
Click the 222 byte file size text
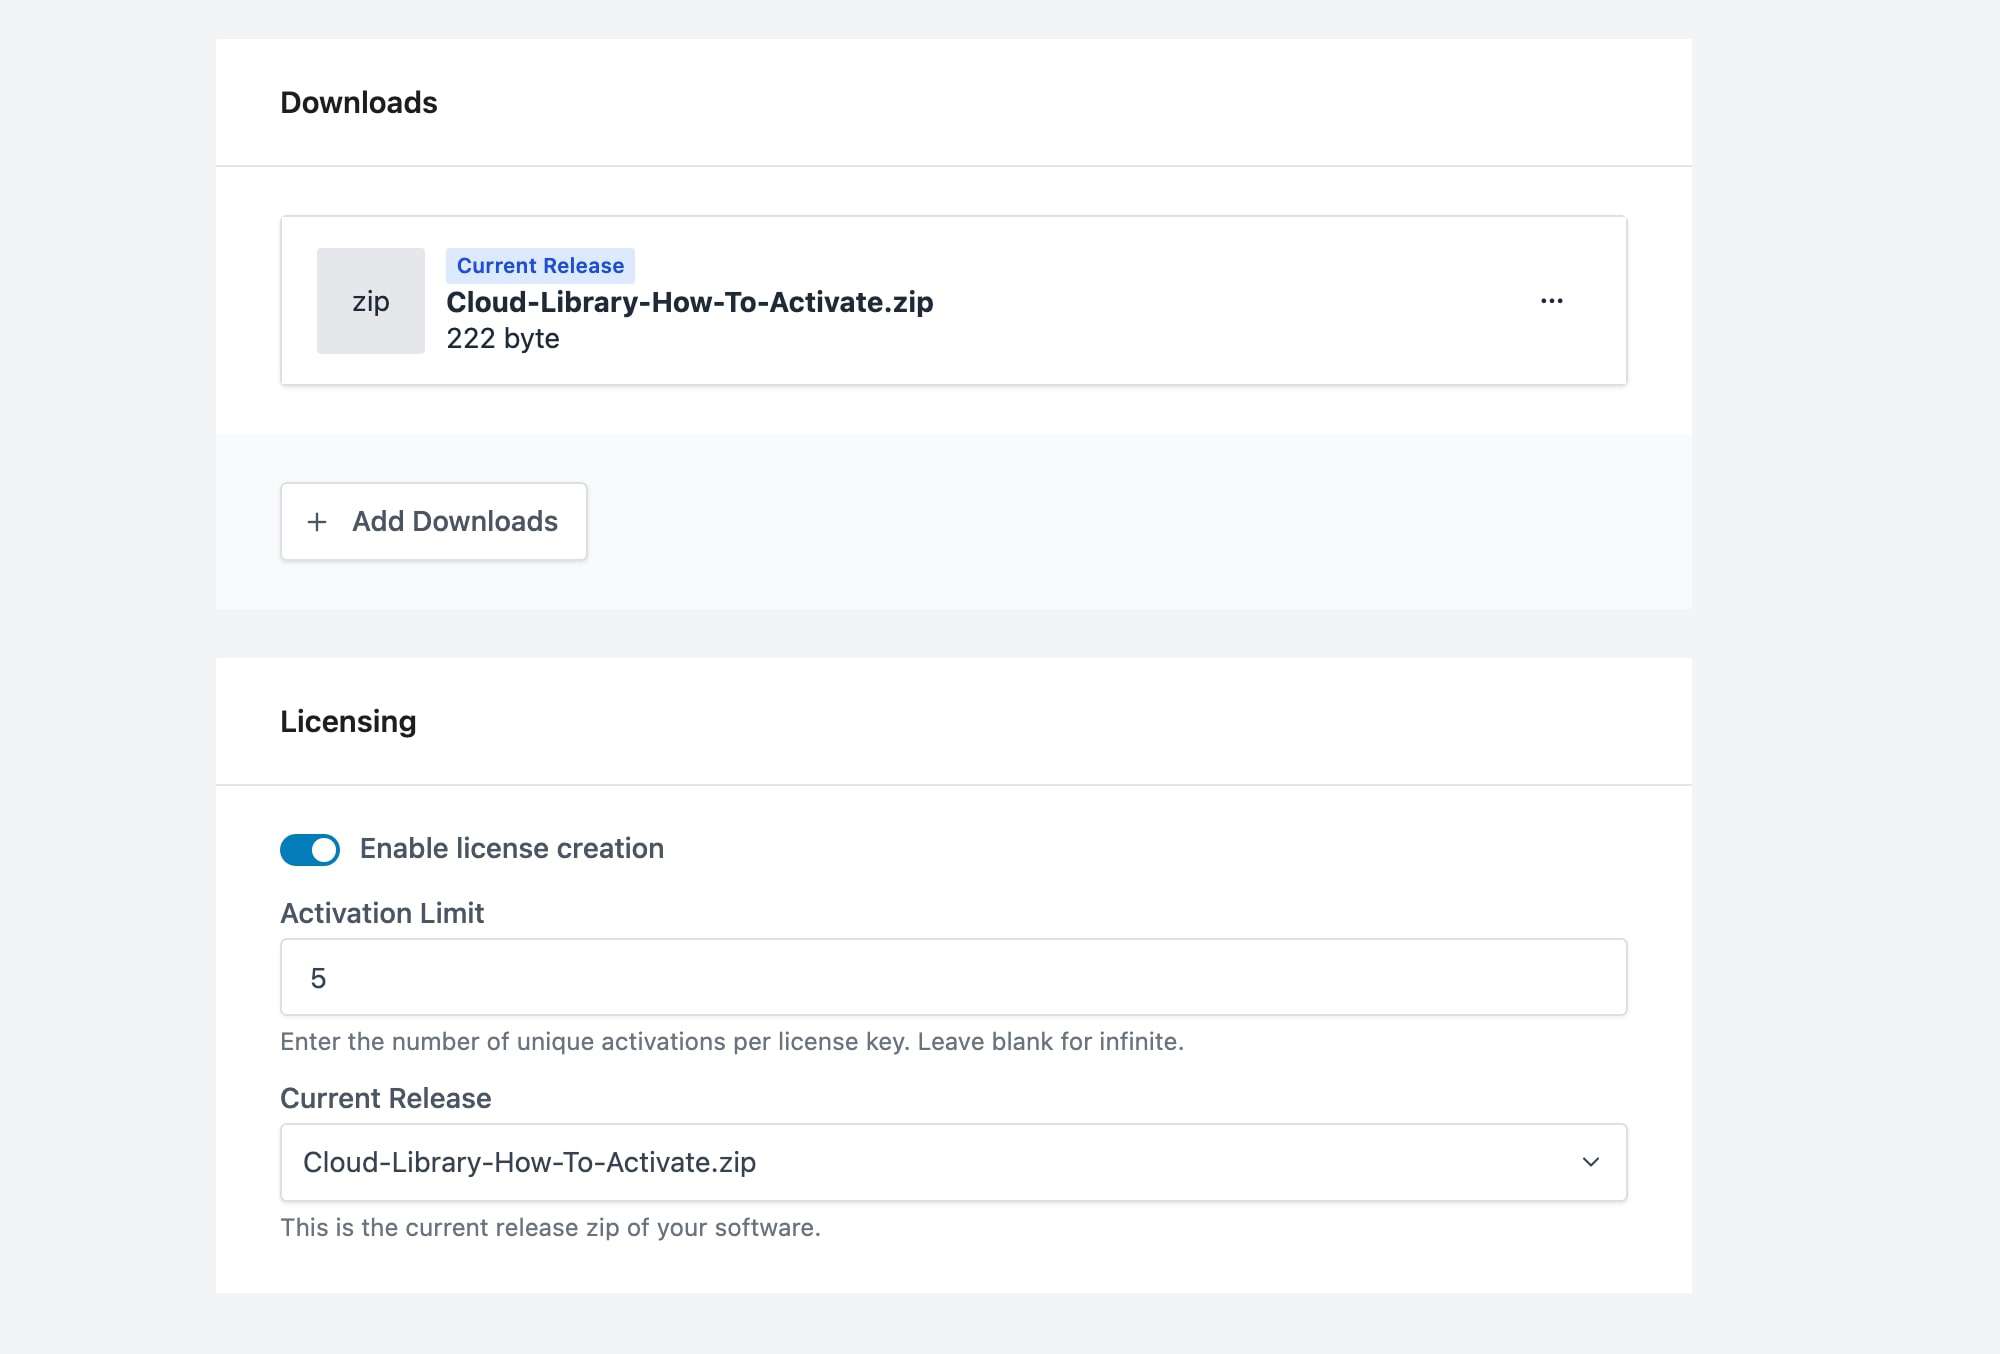[x=503, y=339]
